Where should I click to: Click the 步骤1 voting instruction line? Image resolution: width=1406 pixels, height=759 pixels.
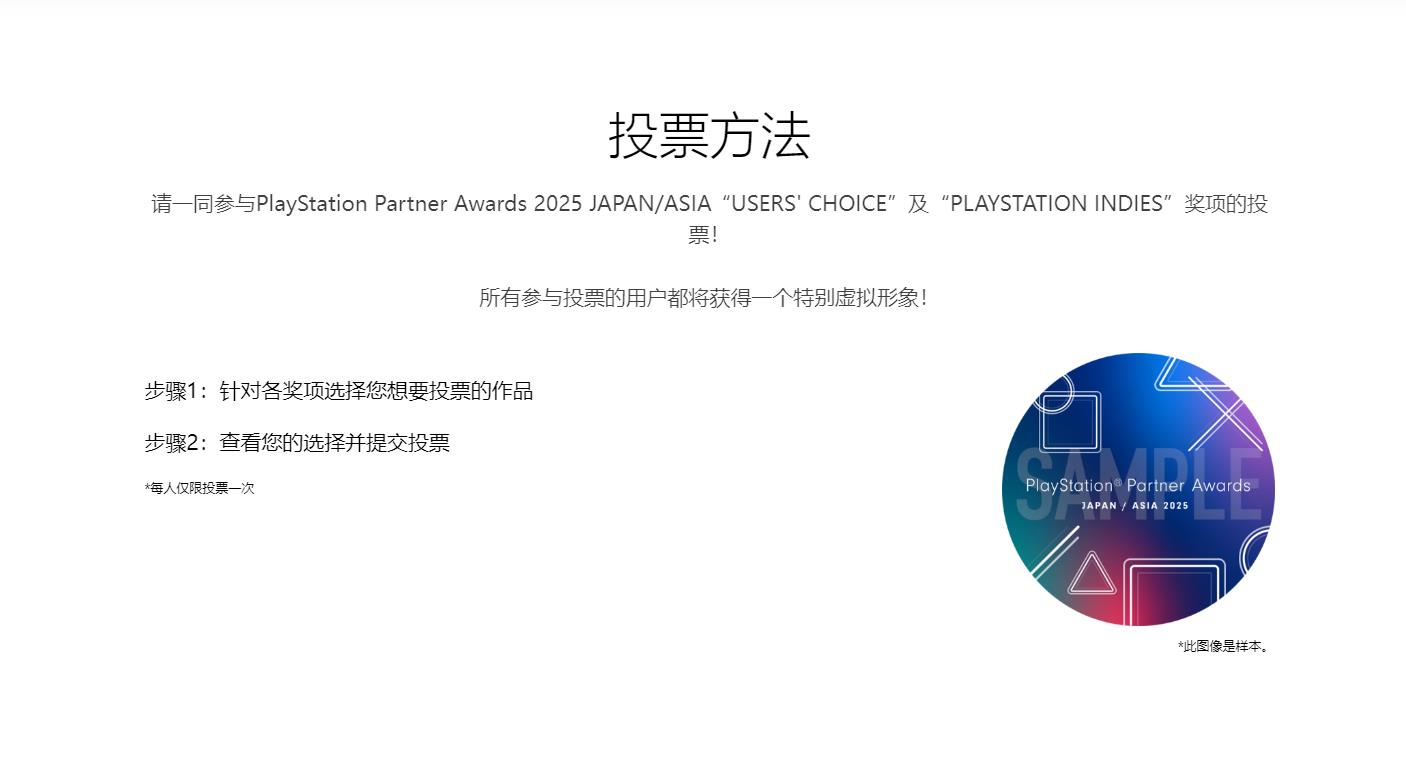click(338, 391)
